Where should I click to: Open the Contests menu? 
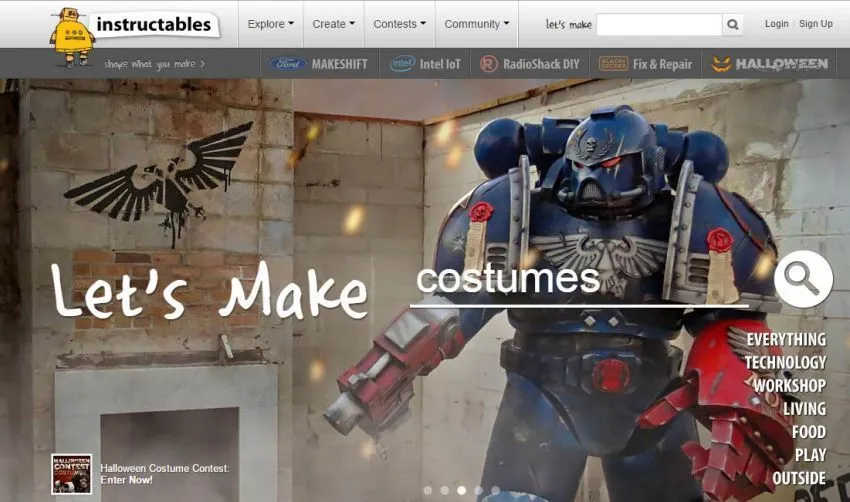[x=400, y=24]
